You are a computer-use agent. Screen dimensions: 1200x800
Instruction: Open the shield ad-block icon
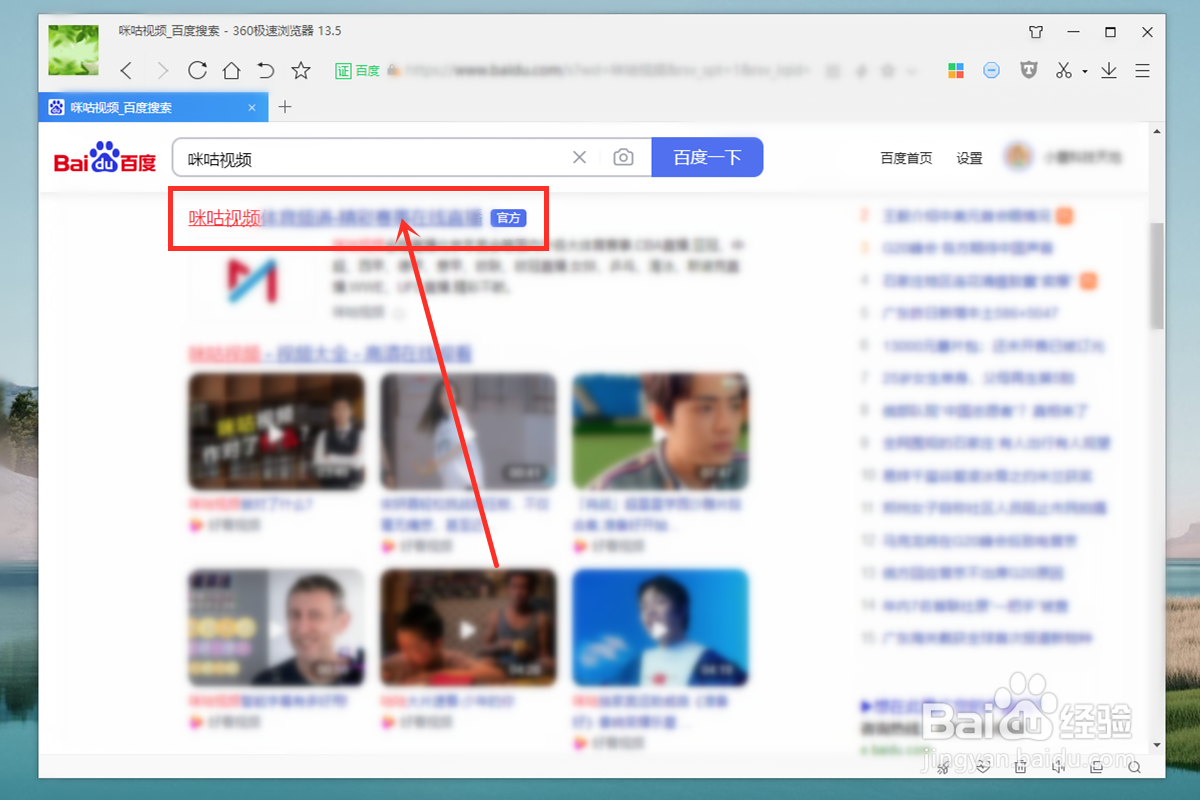coord(1028,70)
